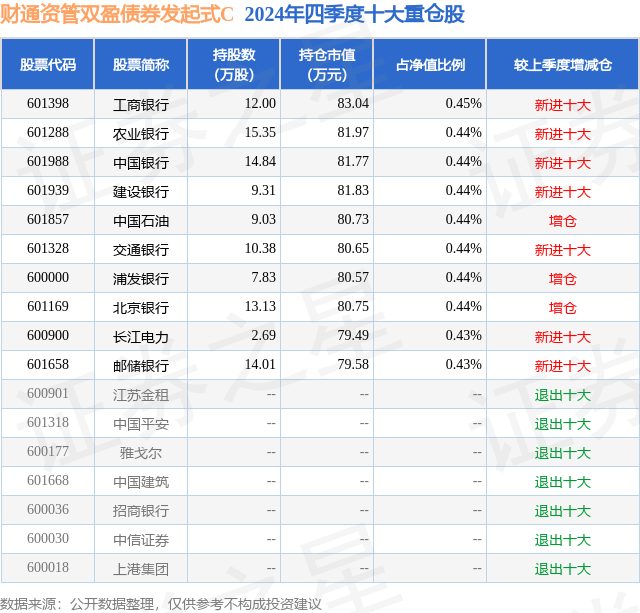Viewport: 640px width, 613px height.
Task: Click the 股票代码 column header
Action: coord(48,64)
